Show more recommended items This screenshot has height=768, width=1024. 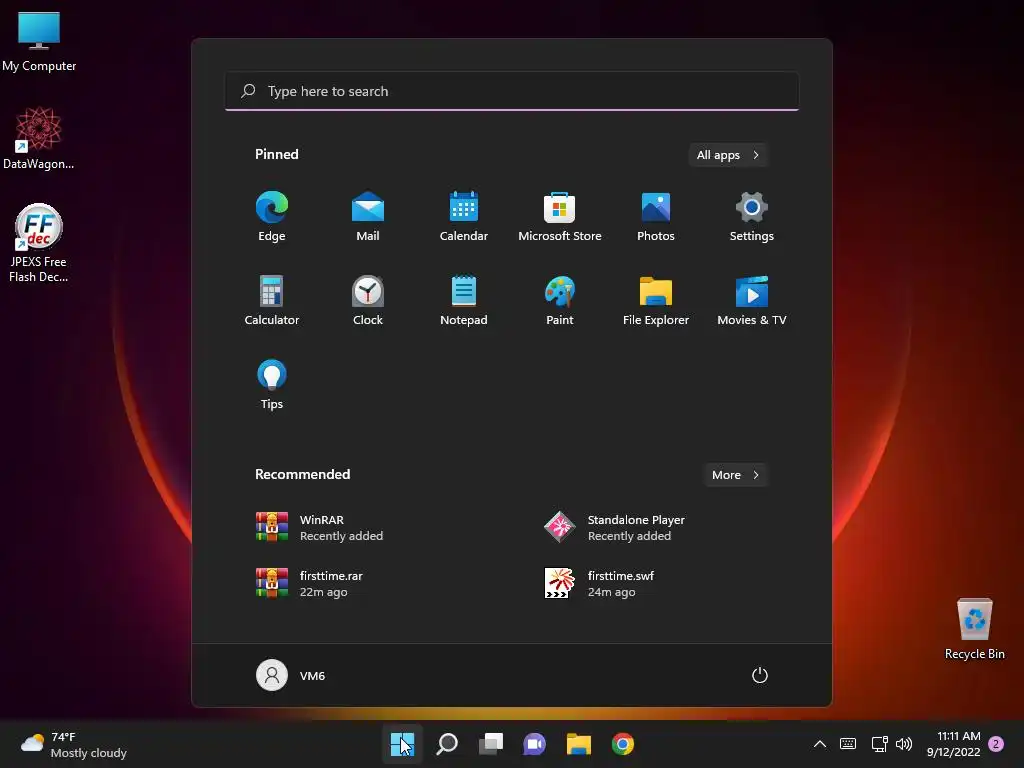[735, 475]
